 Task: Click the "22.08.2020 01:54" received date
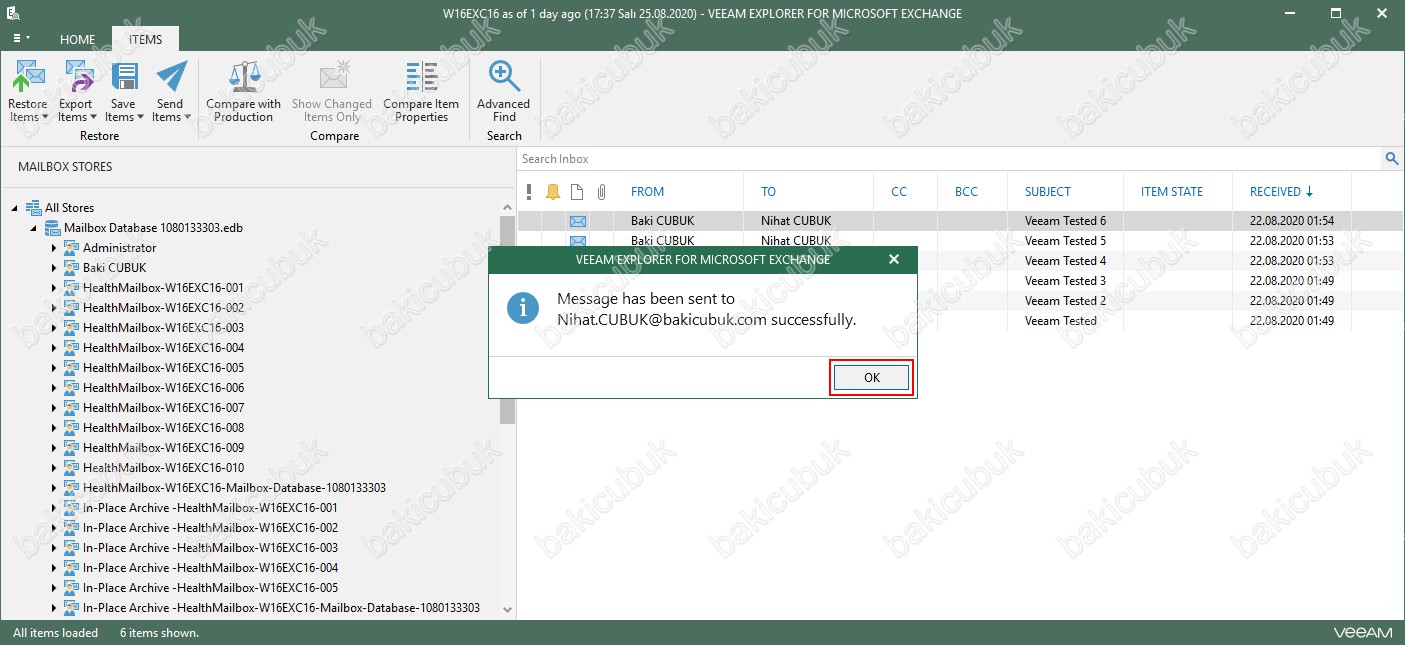pyautogui.click(x=1292, y=221)
